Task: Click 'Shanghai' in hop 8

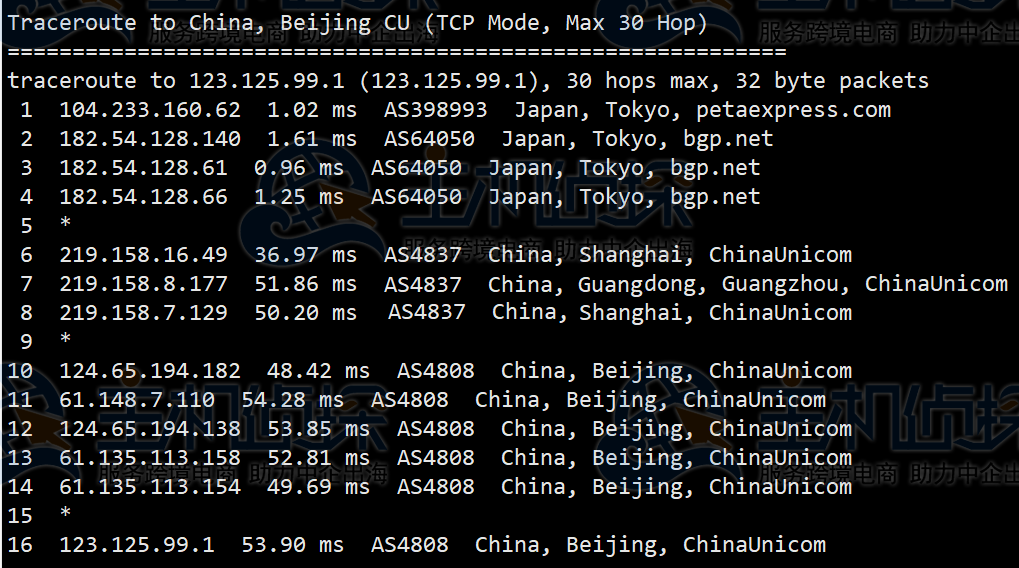Action: pyautogui.click(x=630, y=313)
